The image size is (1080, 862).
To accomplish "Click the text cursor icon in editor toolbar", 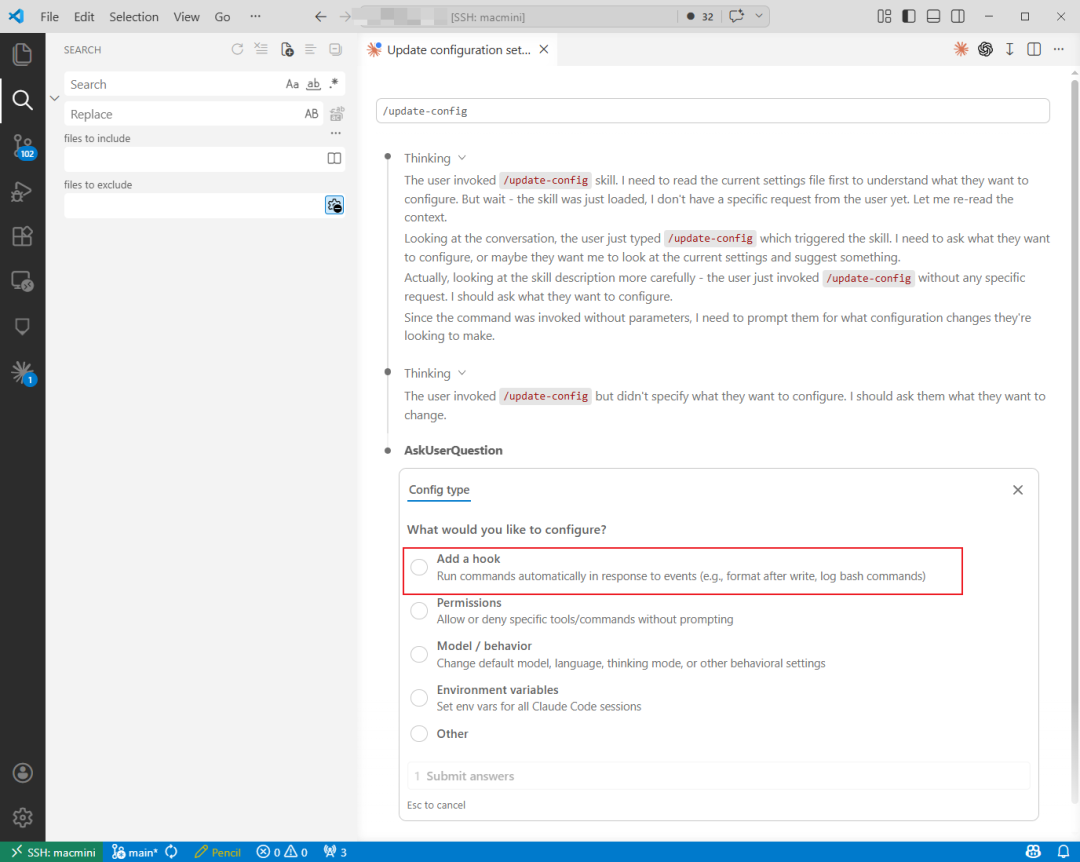I will pos(1010,49).
